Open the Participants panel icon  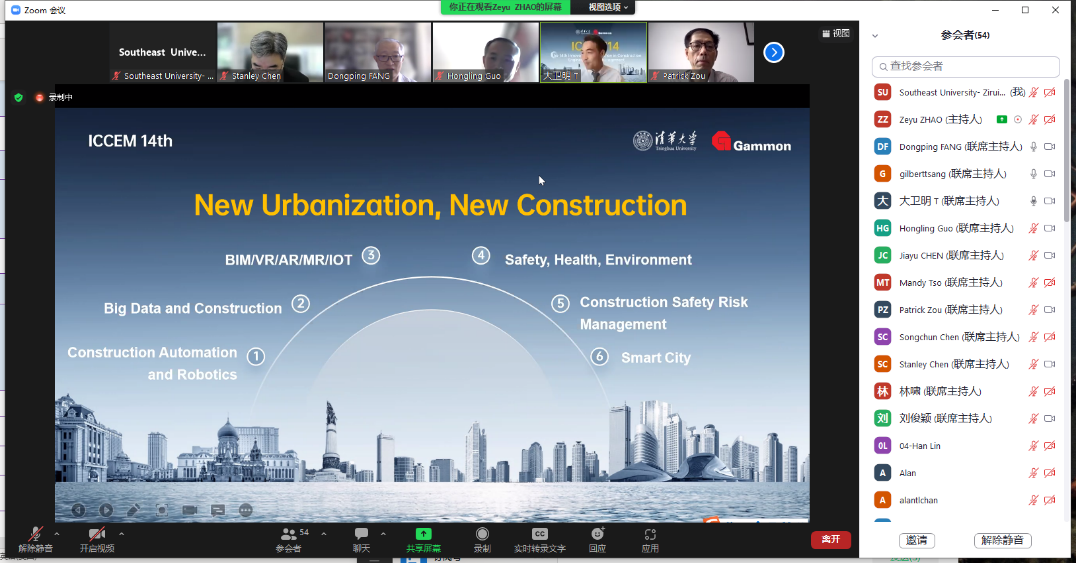(x=289, y=534)
